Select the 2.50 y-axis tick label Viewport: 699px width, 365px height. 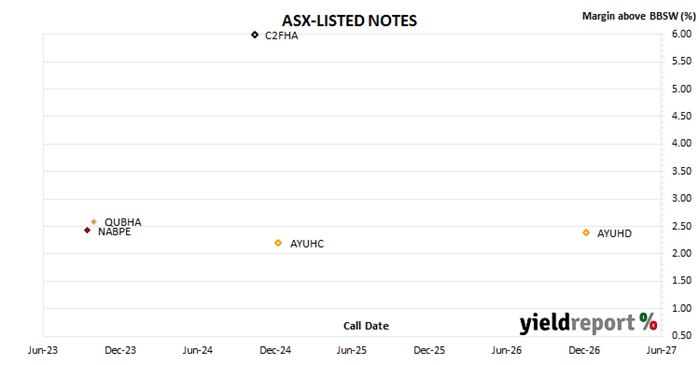point(682,226)
